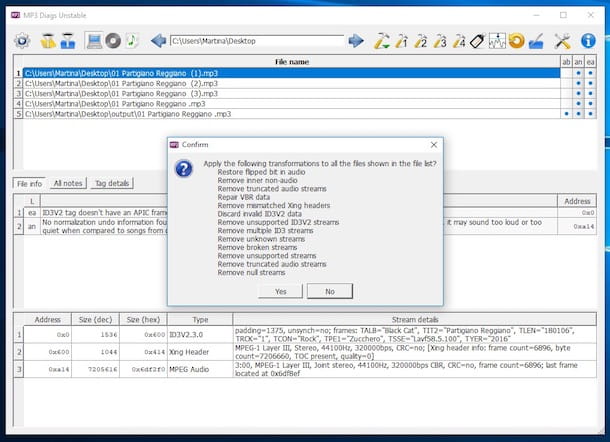Apply custom transformation list 4 hammer icon
The width and height of the screenshot is (610, 442).
tap(459, 41)
